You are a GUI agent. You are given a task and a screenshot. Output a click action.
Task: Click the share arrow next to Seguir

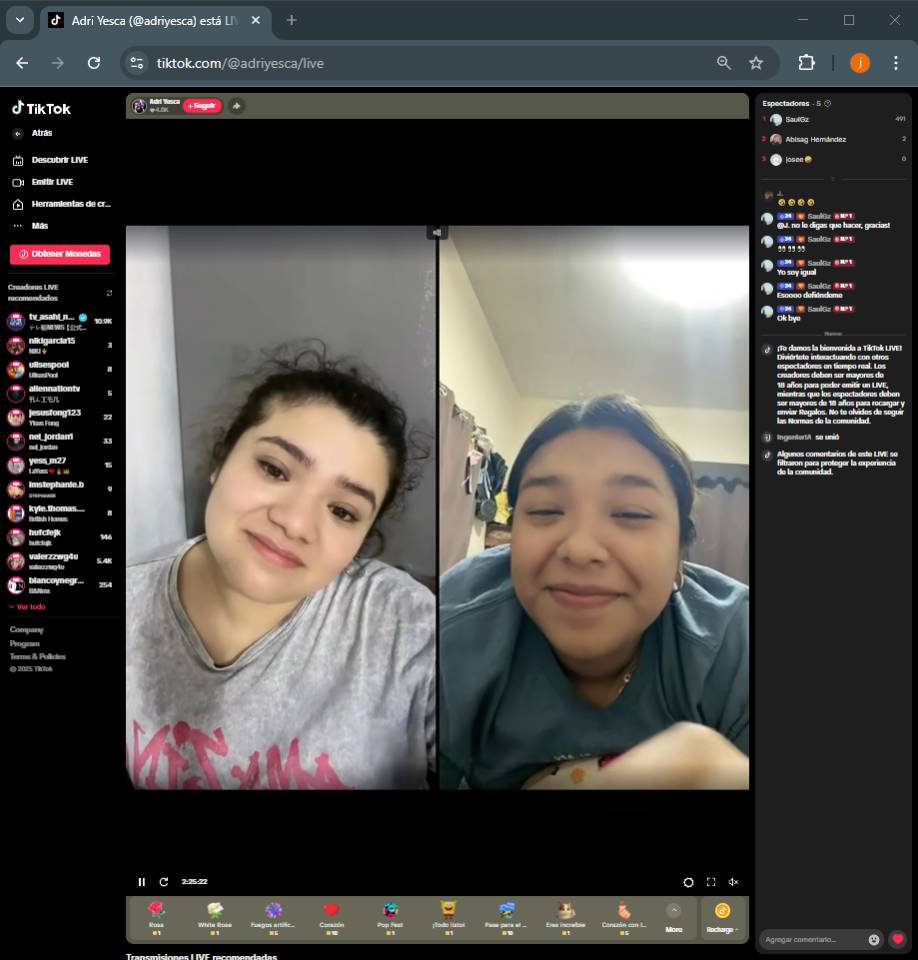(236, 106)
